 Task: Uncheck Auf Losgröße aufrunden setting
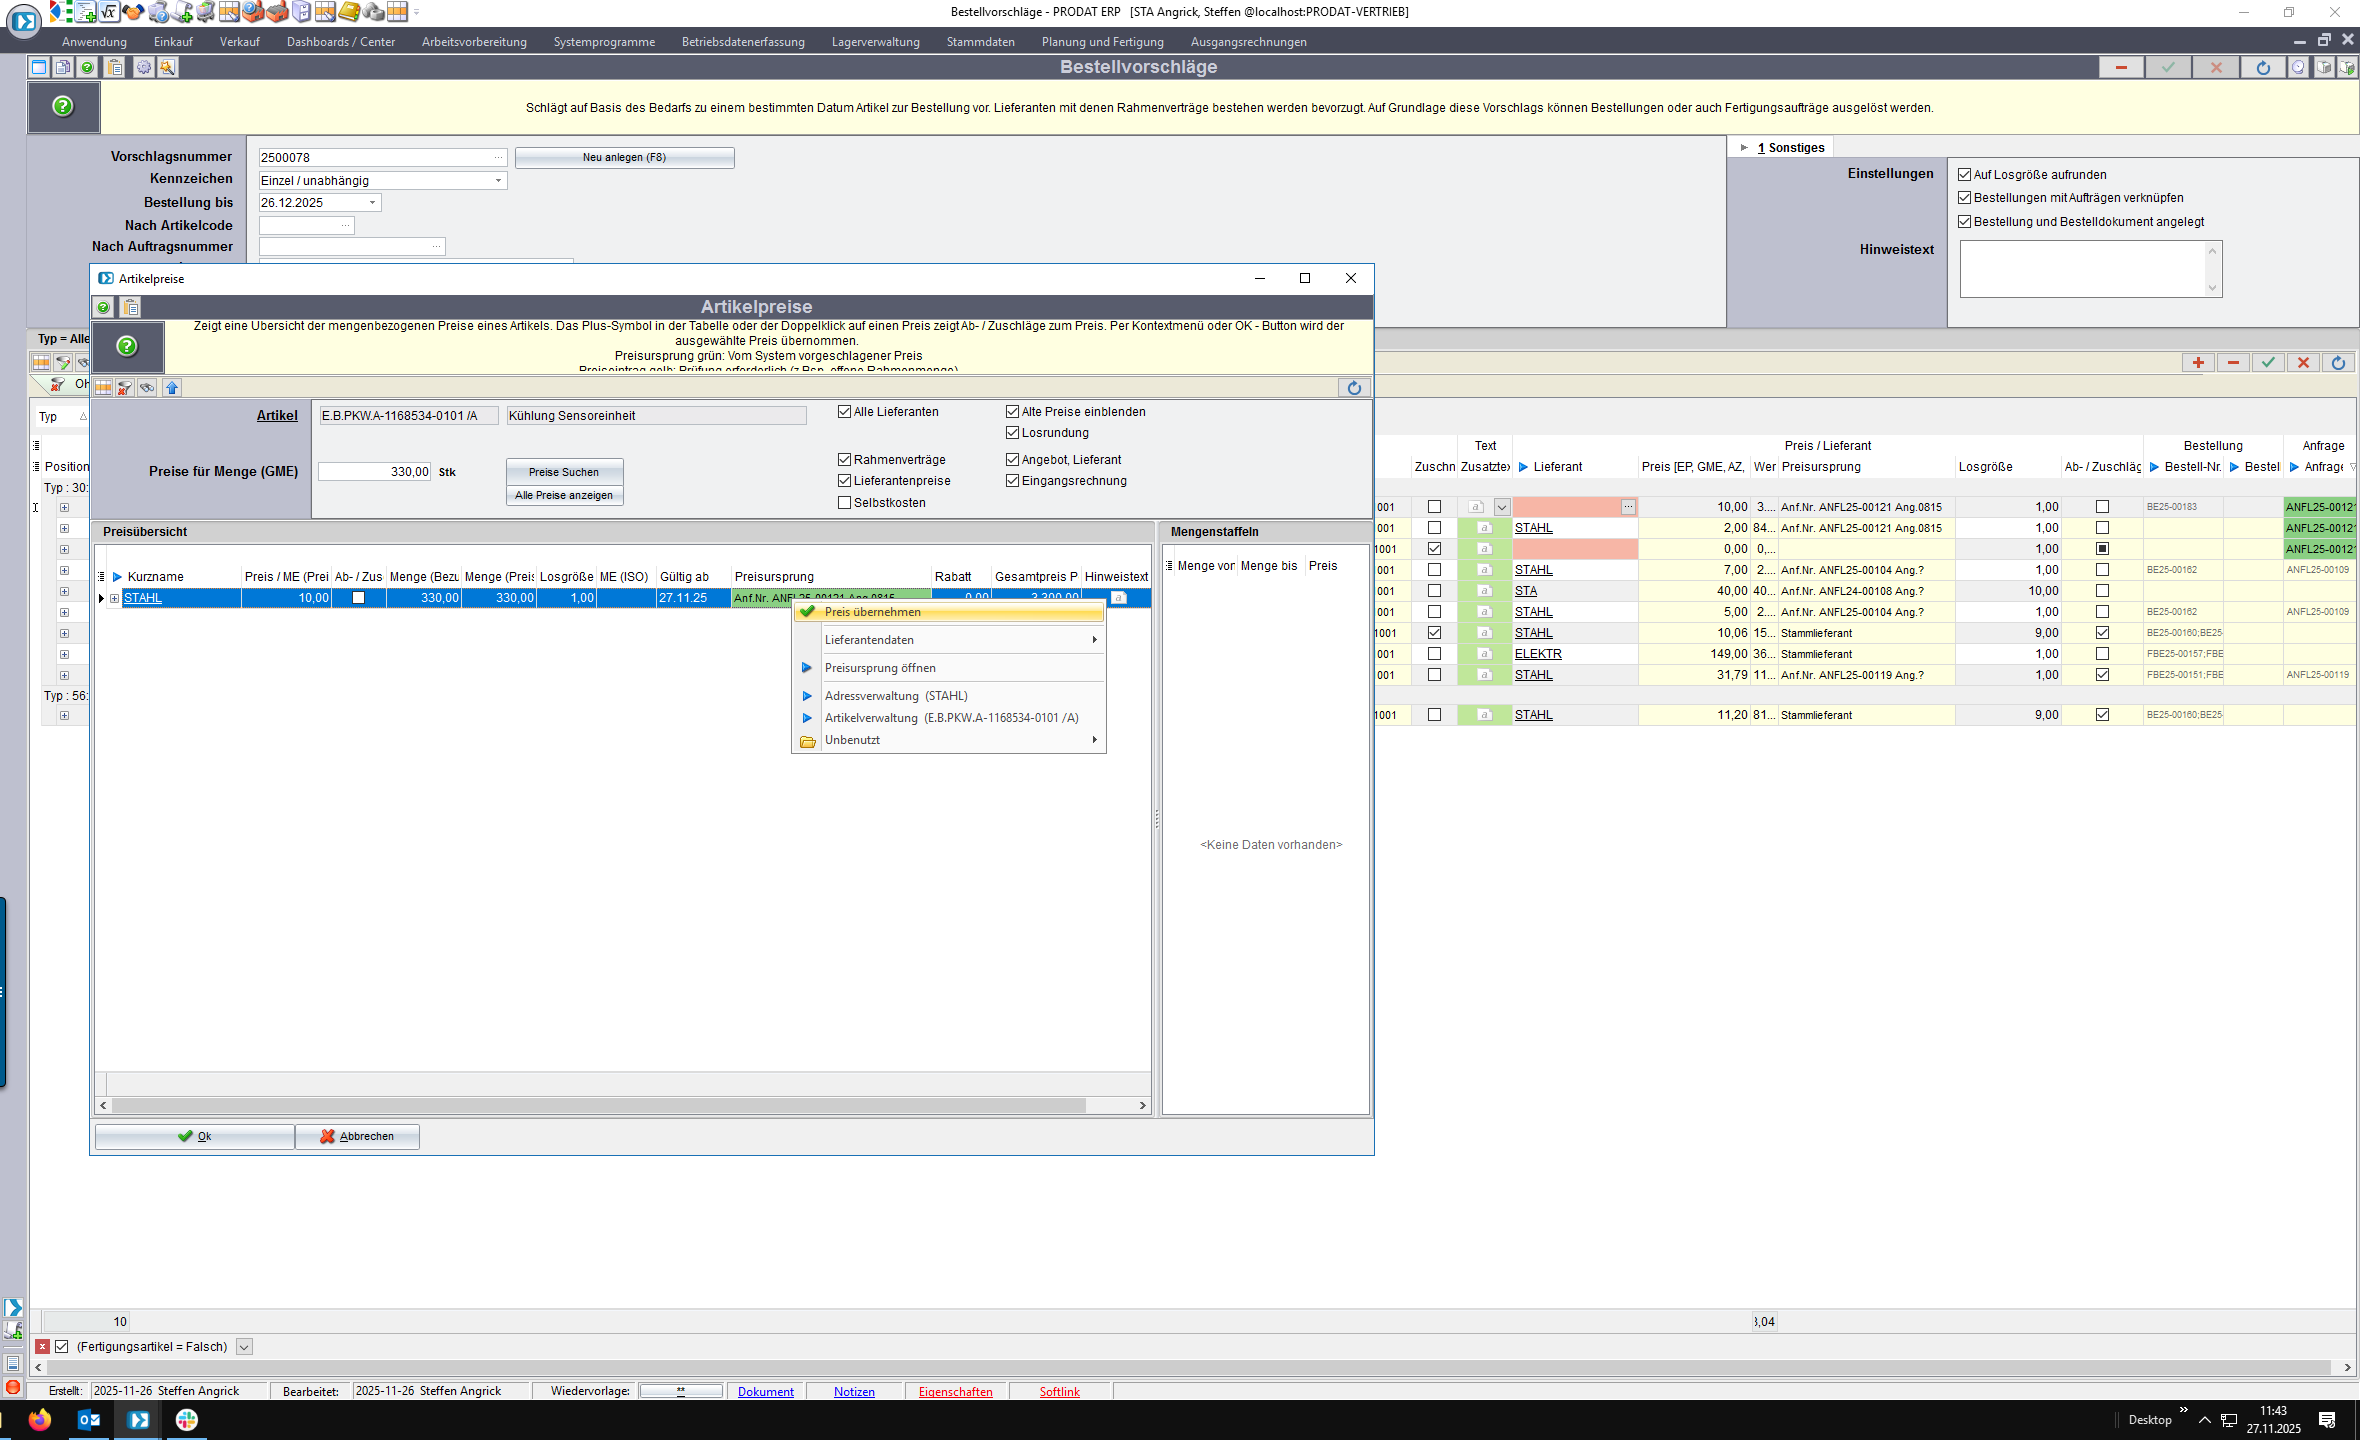[x=1964, y=175]
